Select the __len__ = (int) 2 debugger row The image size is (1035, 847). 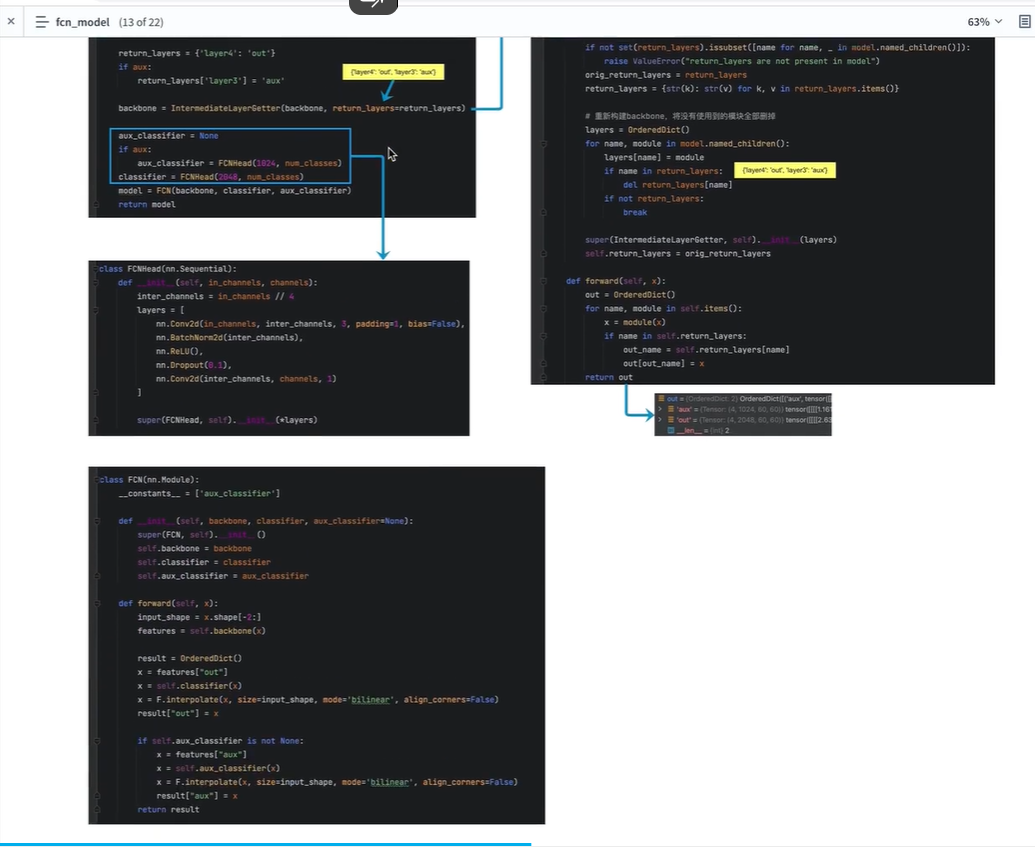click(x=698, y=430)
